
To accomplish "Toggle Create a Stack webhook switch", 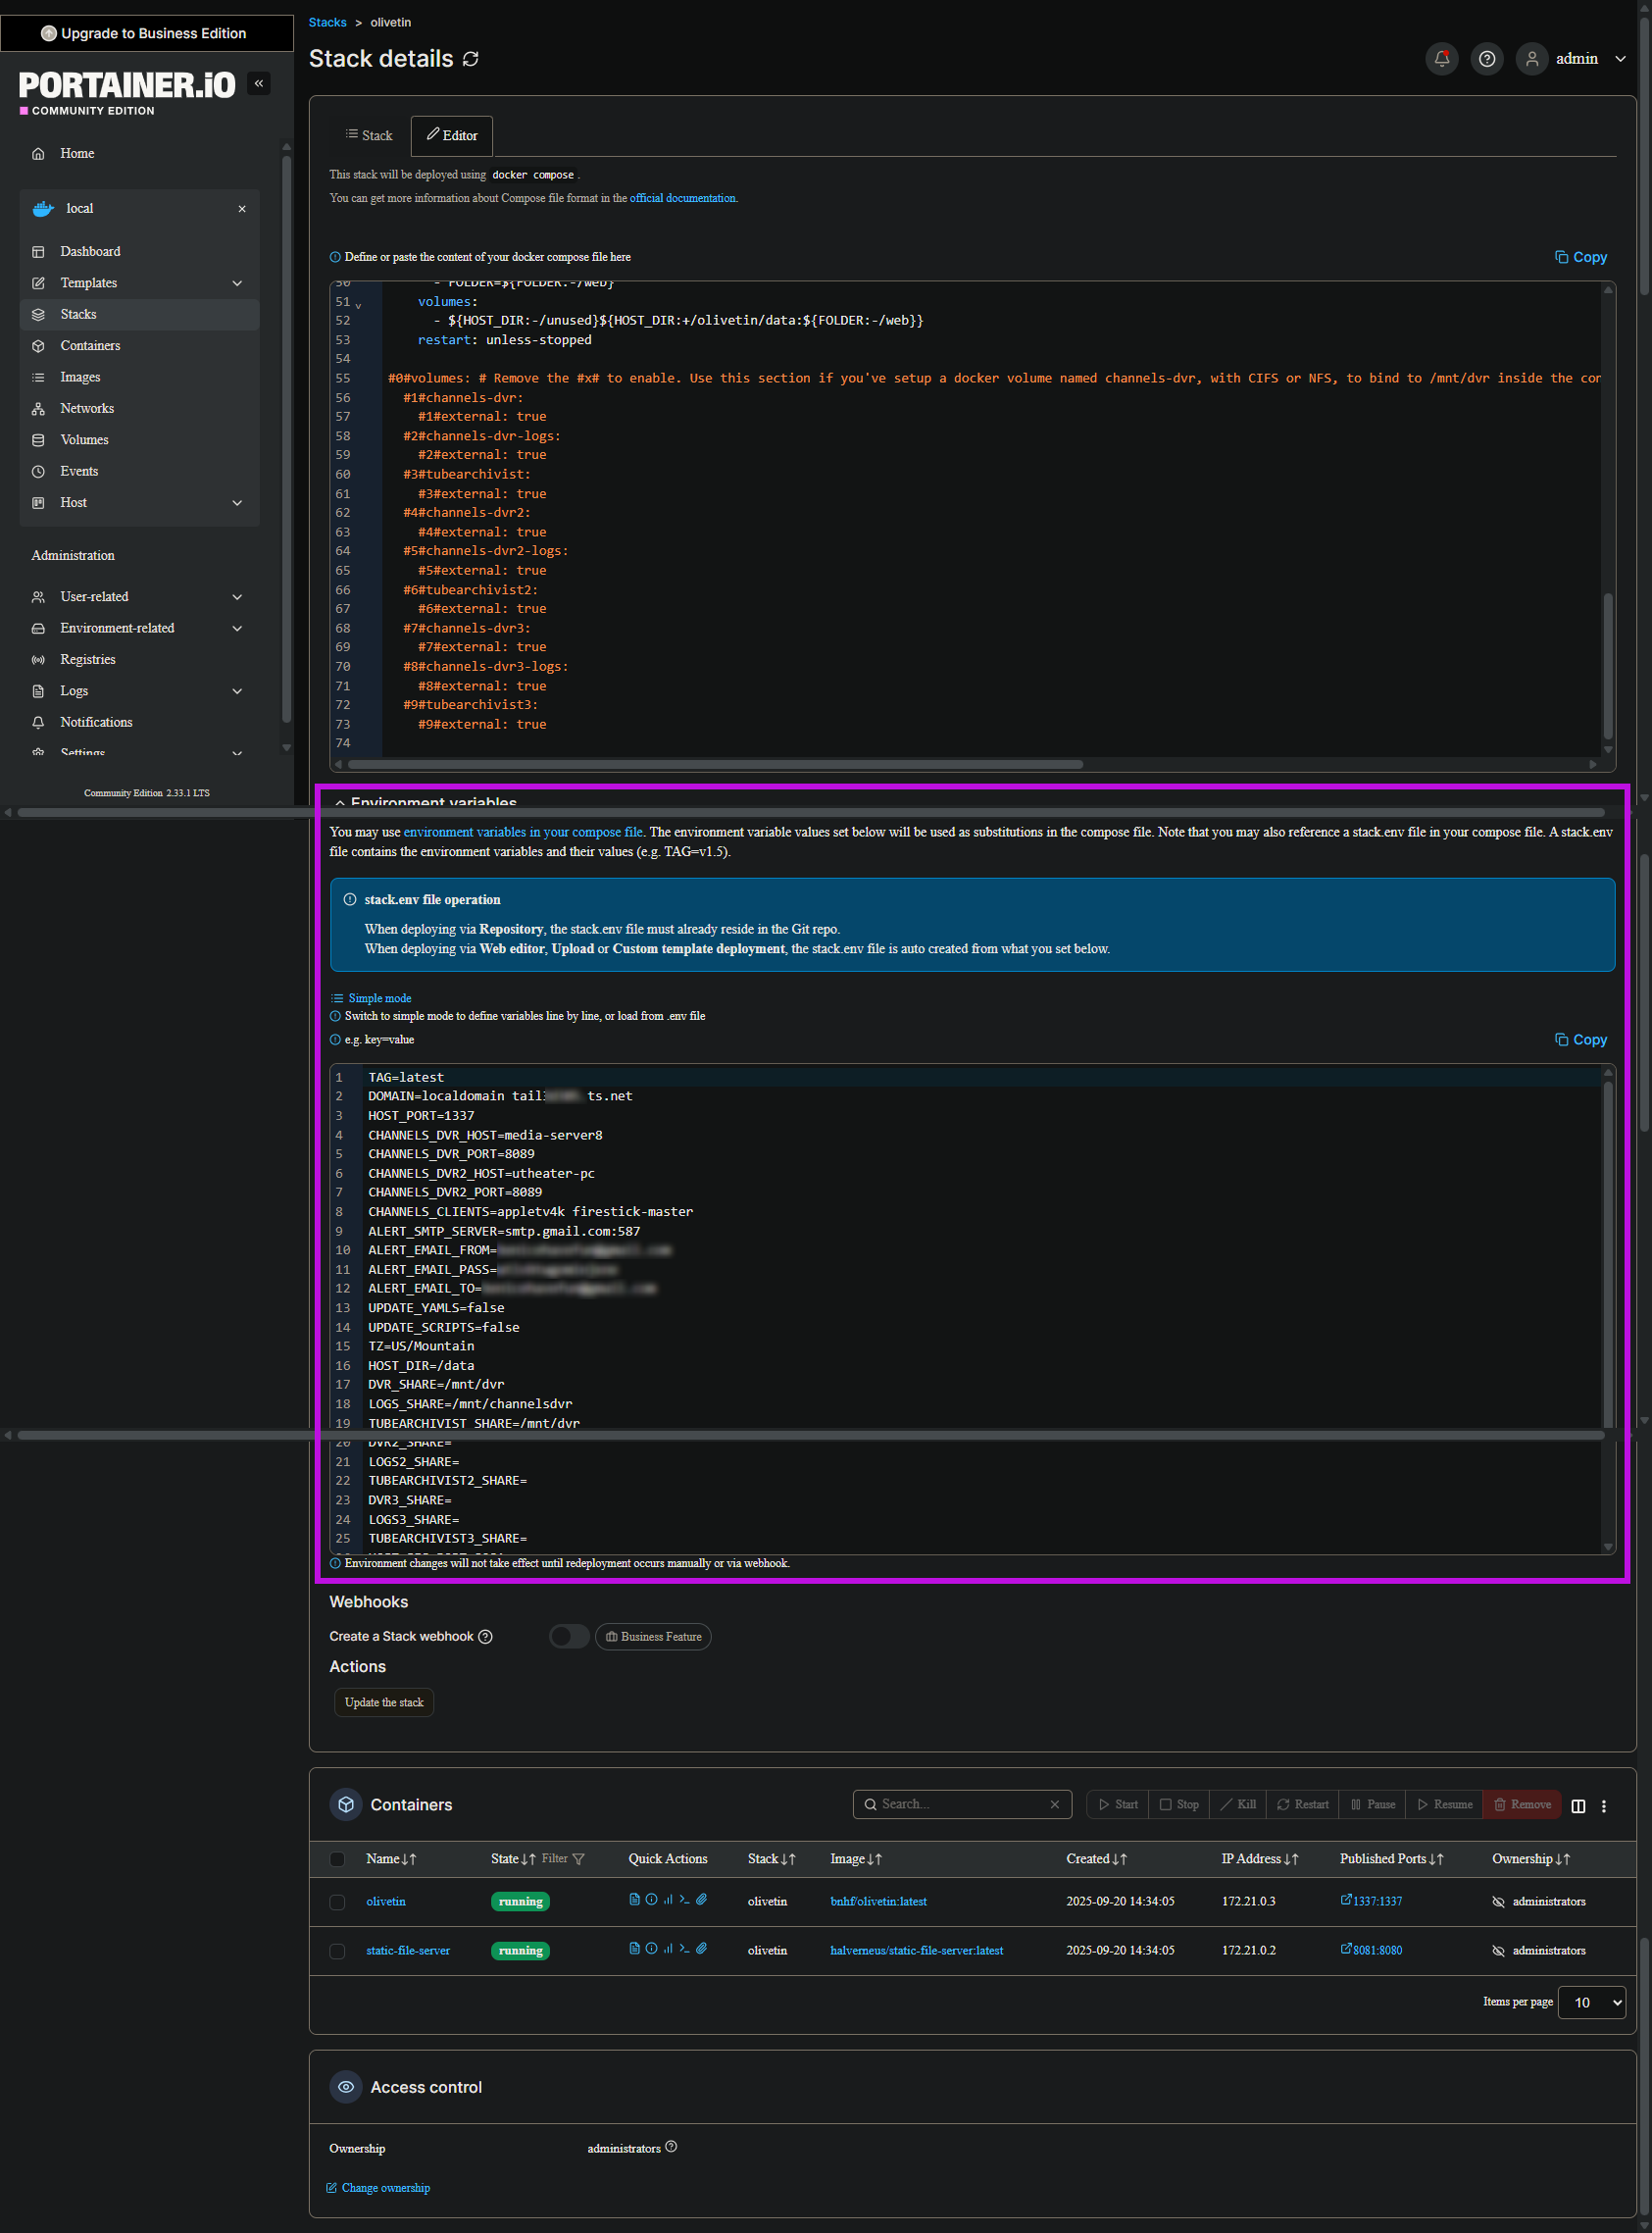I will click(569, 1636).
